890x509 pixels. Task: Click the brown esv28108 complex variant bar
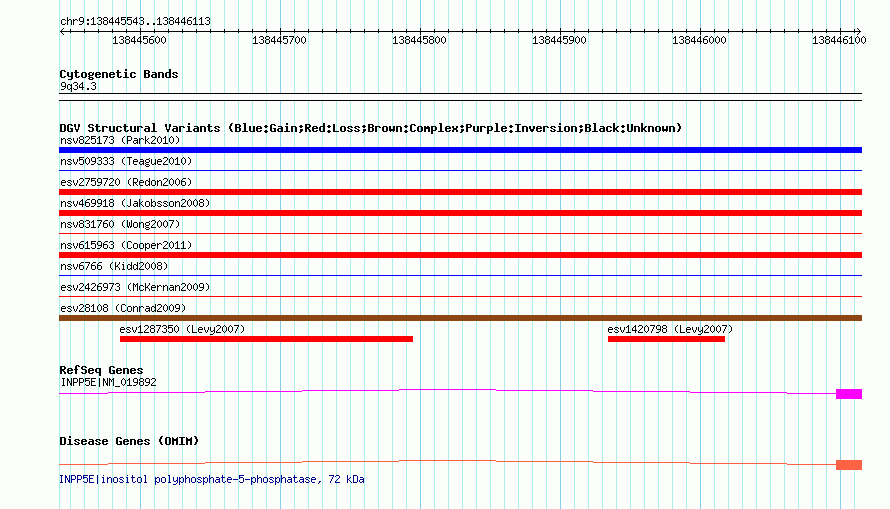[x=460, y=318]
